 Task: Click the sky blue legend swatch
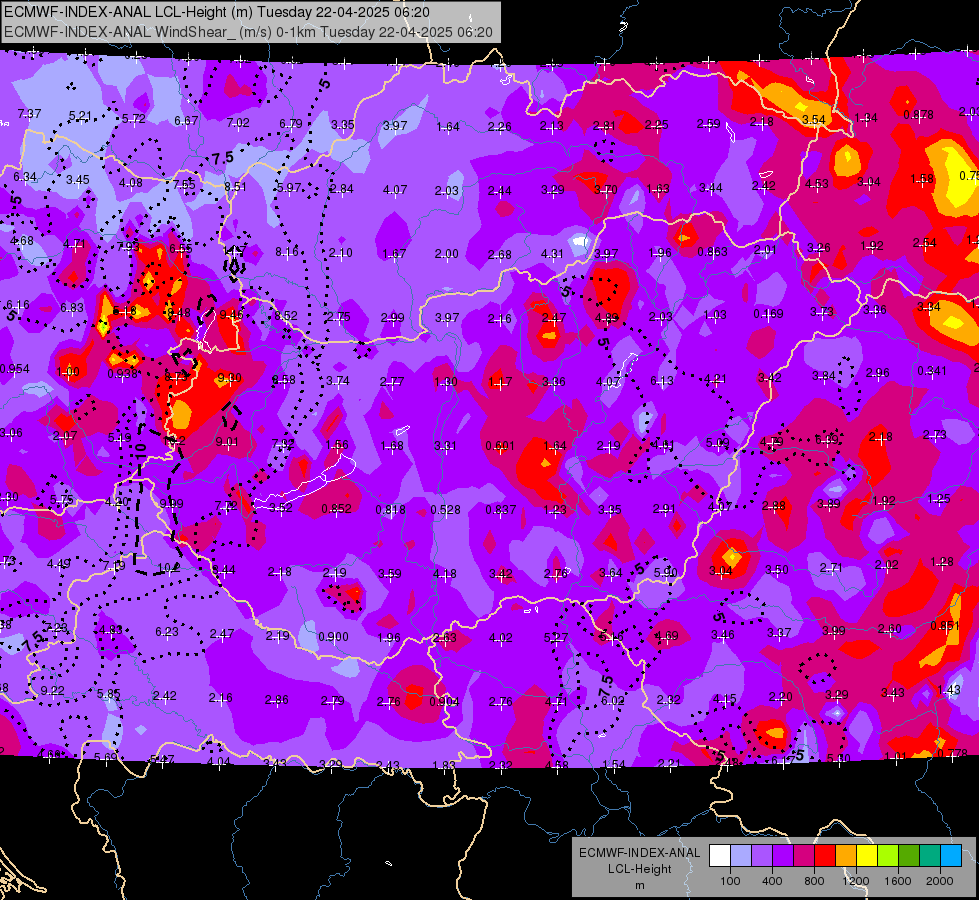pyautogui.click(x=951, y=856)
